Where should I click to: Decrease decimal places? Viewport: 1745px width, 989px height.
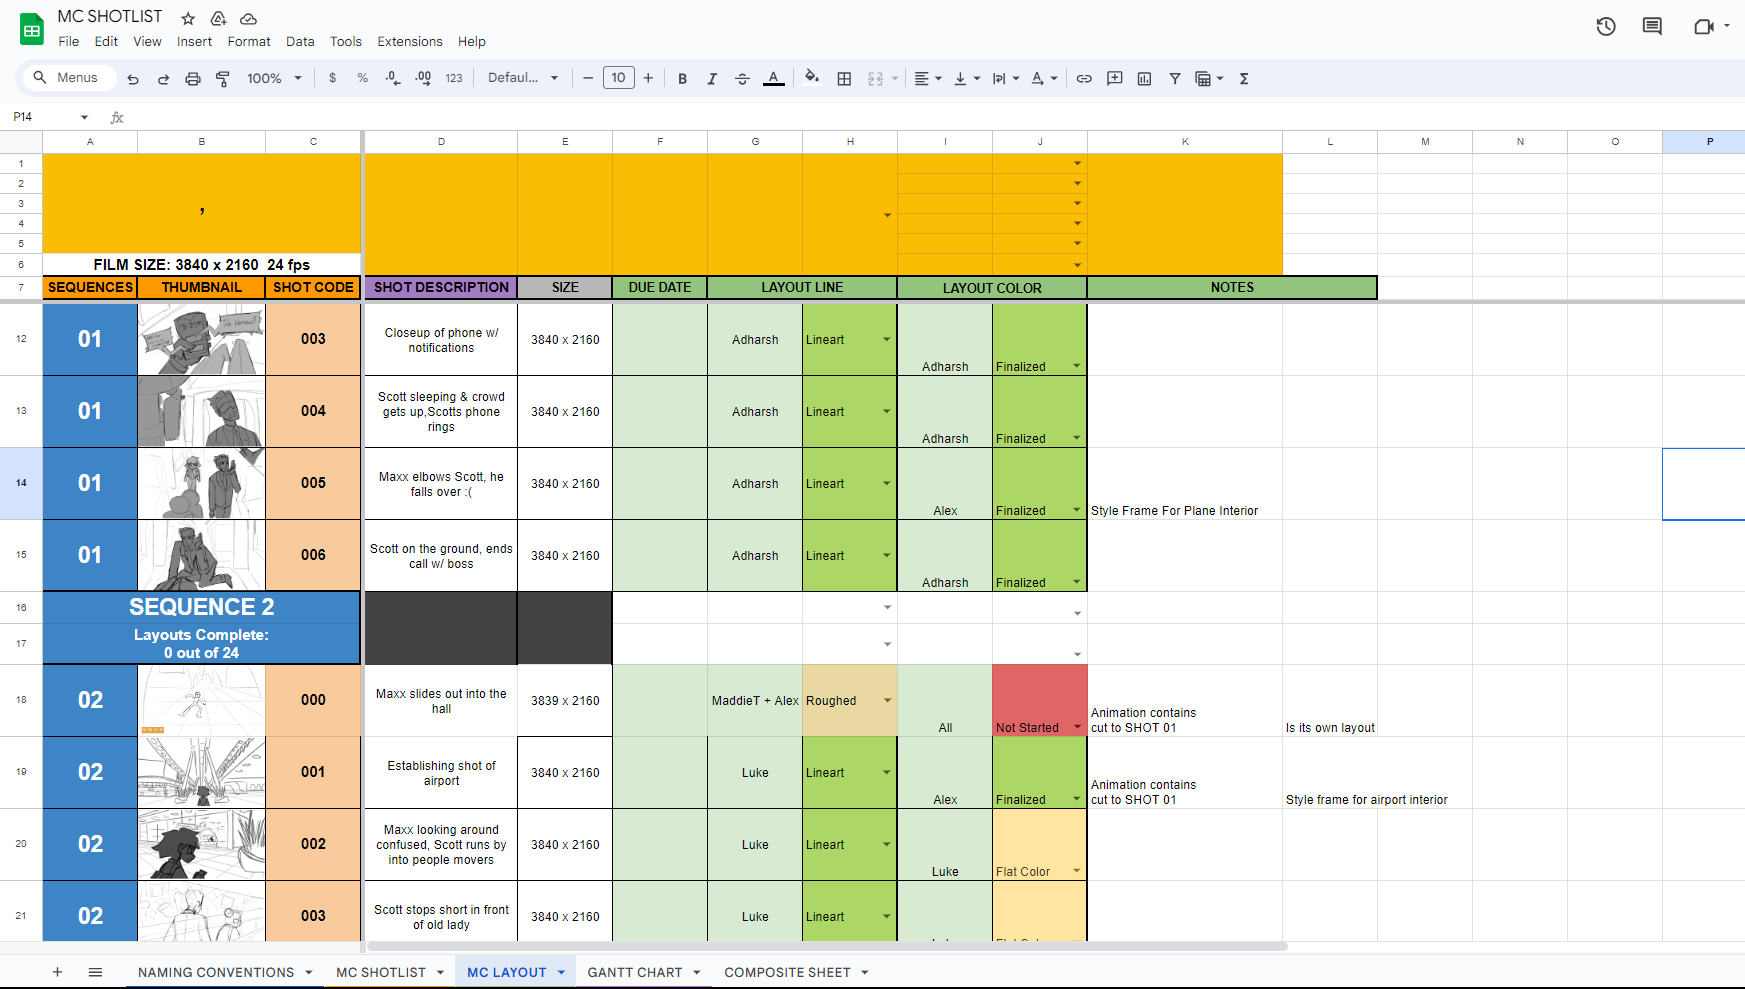point(393,78)
